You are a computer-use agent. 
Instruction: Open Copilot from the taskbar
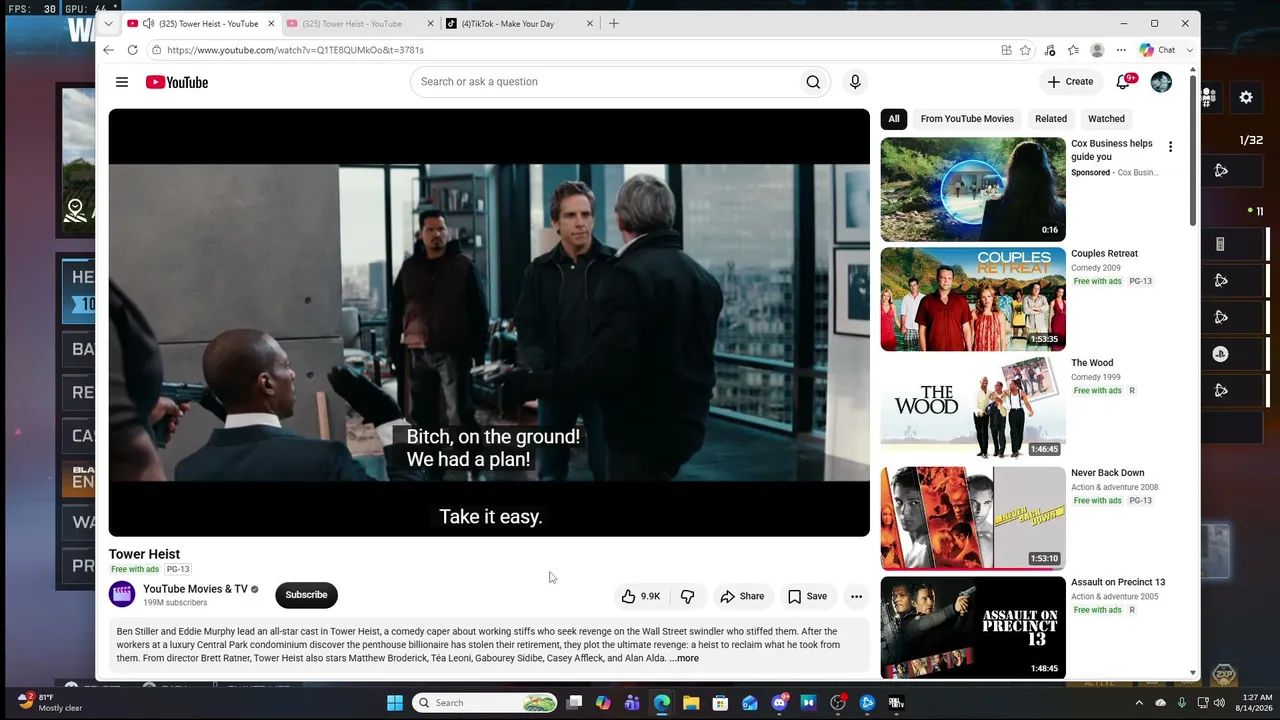(603, 703)
